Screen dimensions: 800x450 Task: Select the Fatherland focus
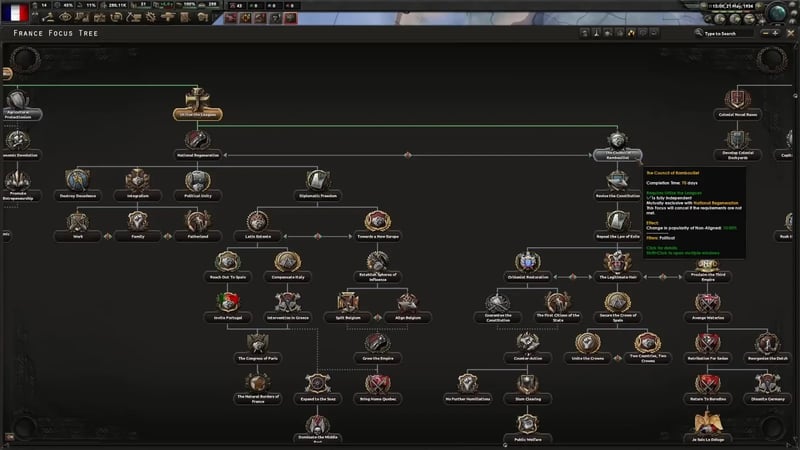pyautogui.click(x=197, y=227)
